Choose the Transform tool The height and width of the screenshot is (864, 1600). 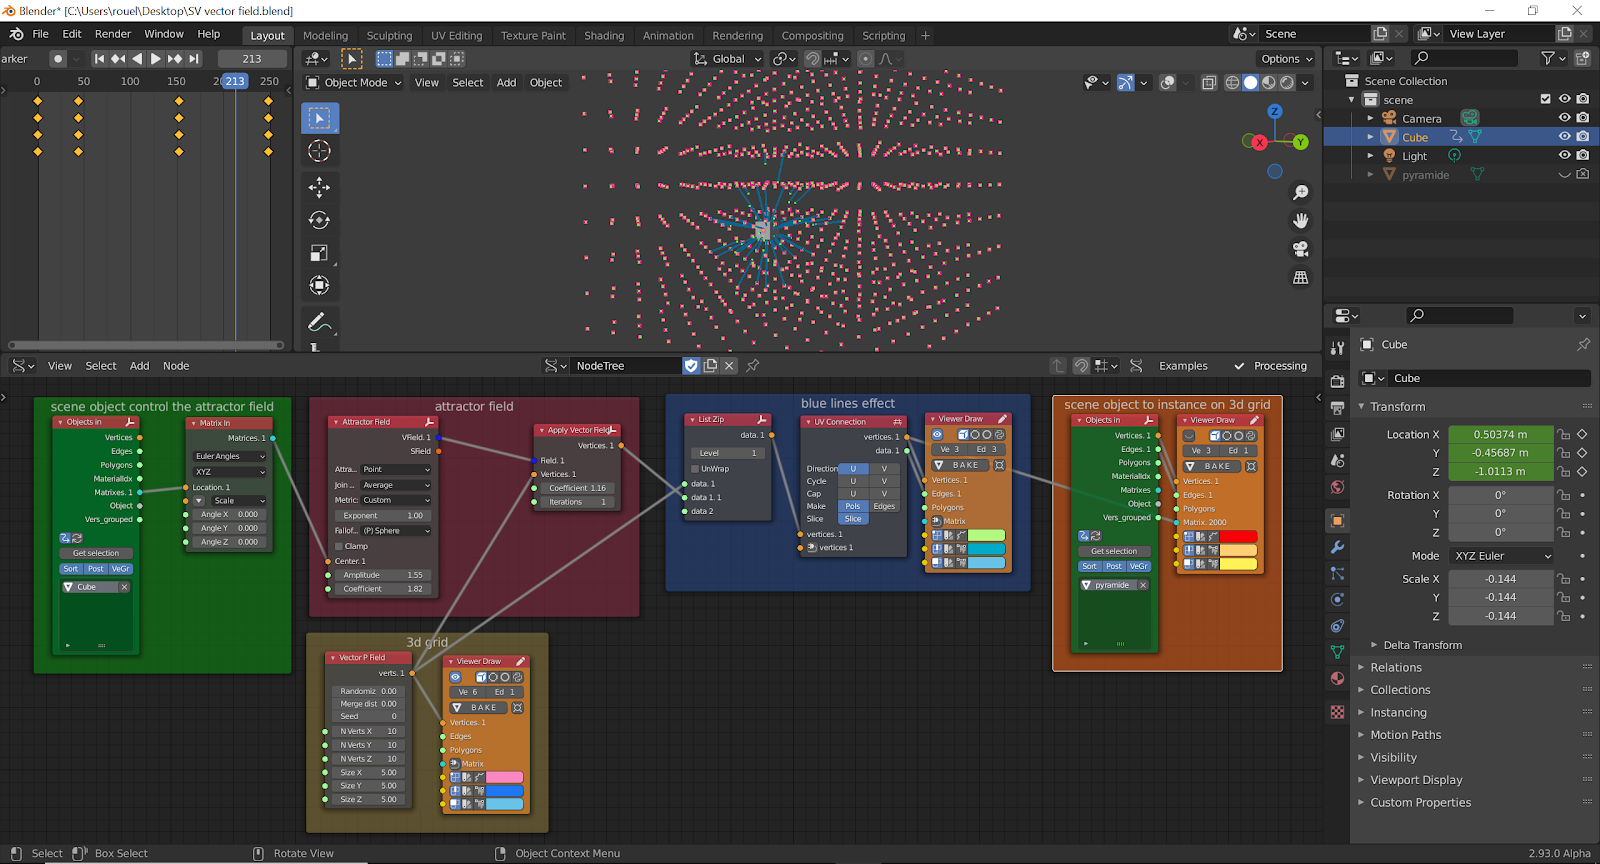tap(320, 286)
